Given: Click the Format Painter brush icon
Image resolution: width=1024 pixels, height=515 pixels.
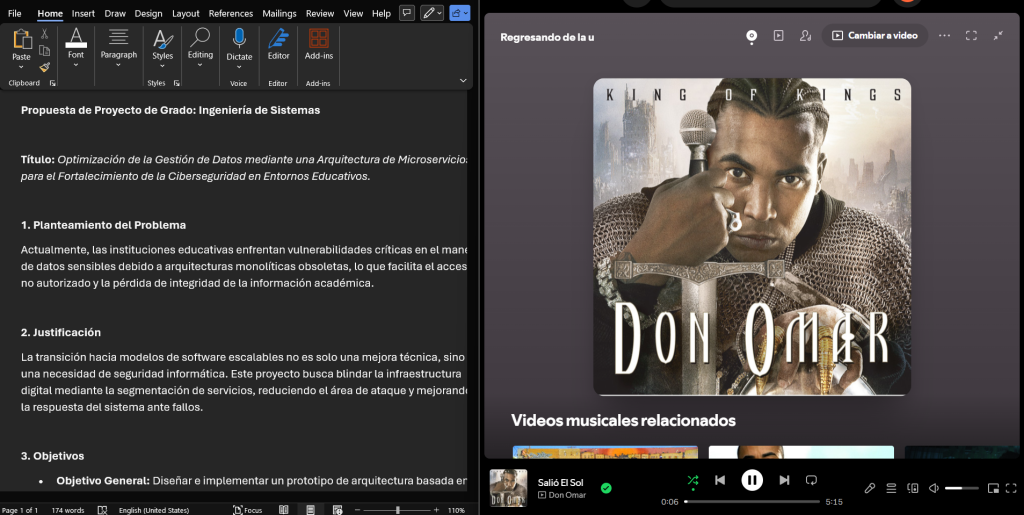Looking at the screenshot, I should pyautogui.click(x=44, y=67).
